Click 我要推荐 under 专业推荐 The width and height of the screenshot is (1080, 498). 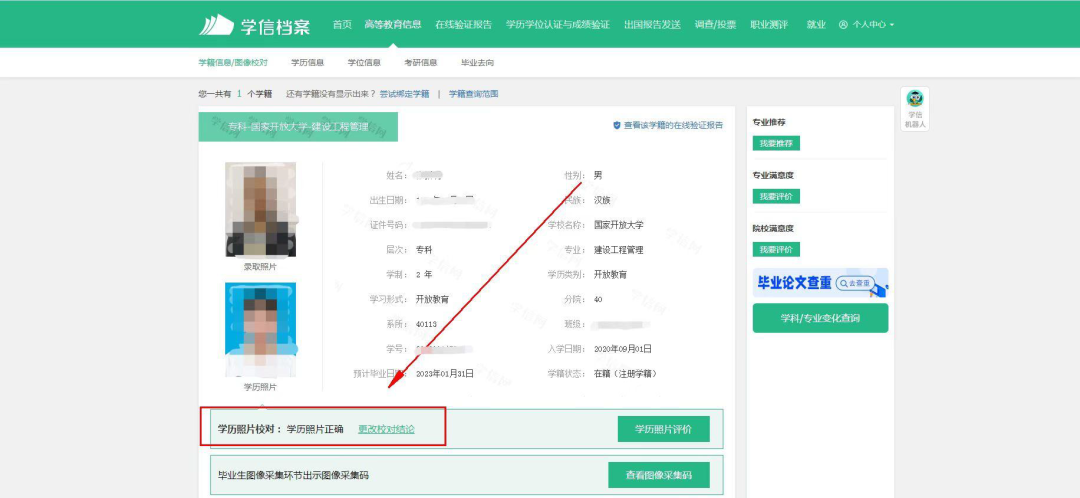[x=776, y=143]
